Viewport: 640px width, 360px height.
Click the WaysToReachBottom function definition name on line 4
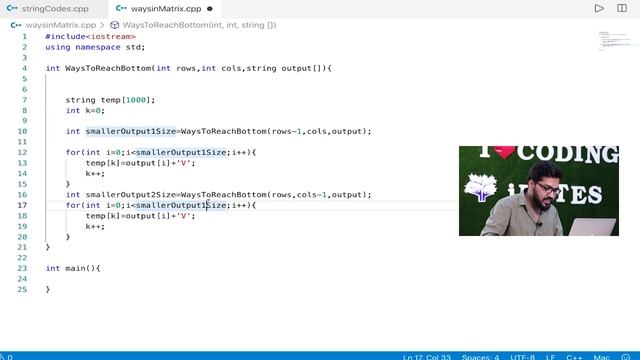tap(108, 68)
